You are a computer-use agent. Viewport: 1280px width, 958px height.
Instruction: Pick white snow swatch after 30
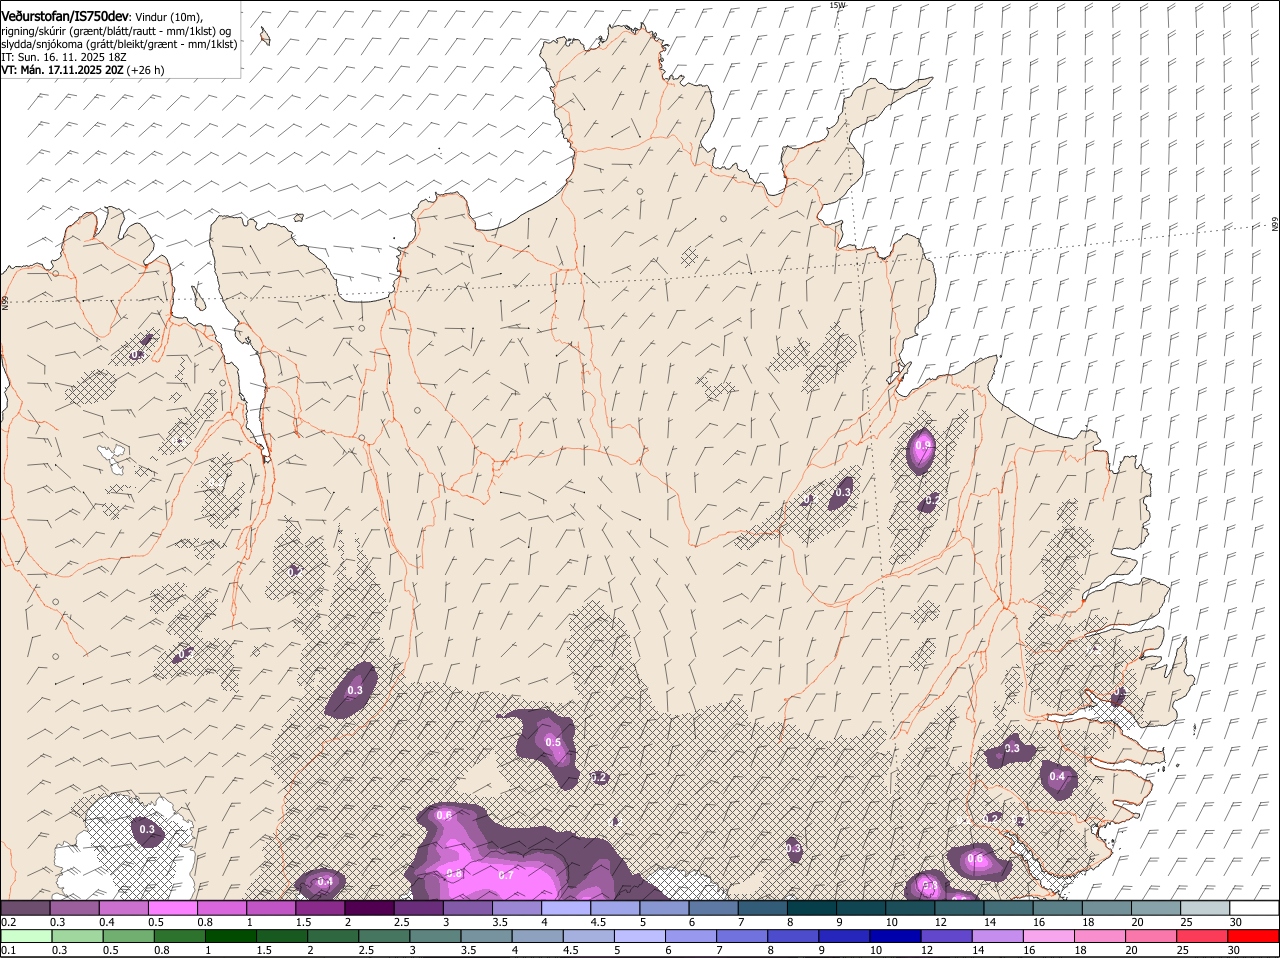[x=1253, y=908]
